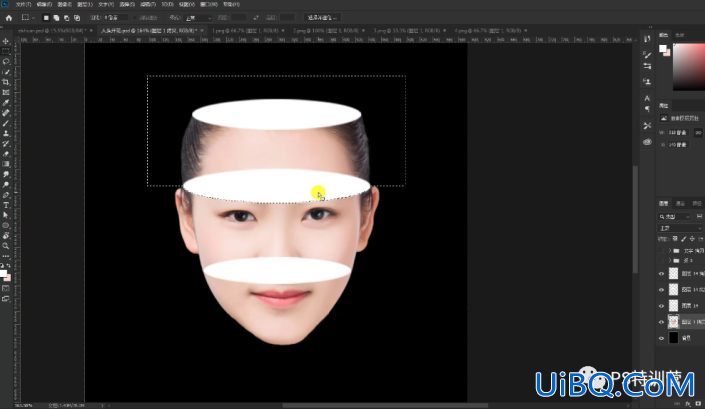Select the Gradient tool
Viewport: 705px width, 409px height.
6,164
